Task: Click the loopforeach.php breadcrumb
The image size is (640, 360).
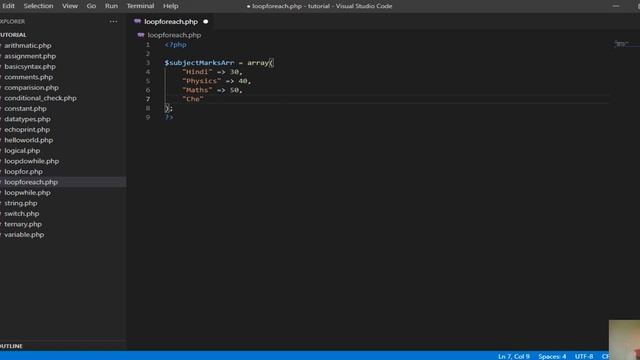Action: pos(174,35)
